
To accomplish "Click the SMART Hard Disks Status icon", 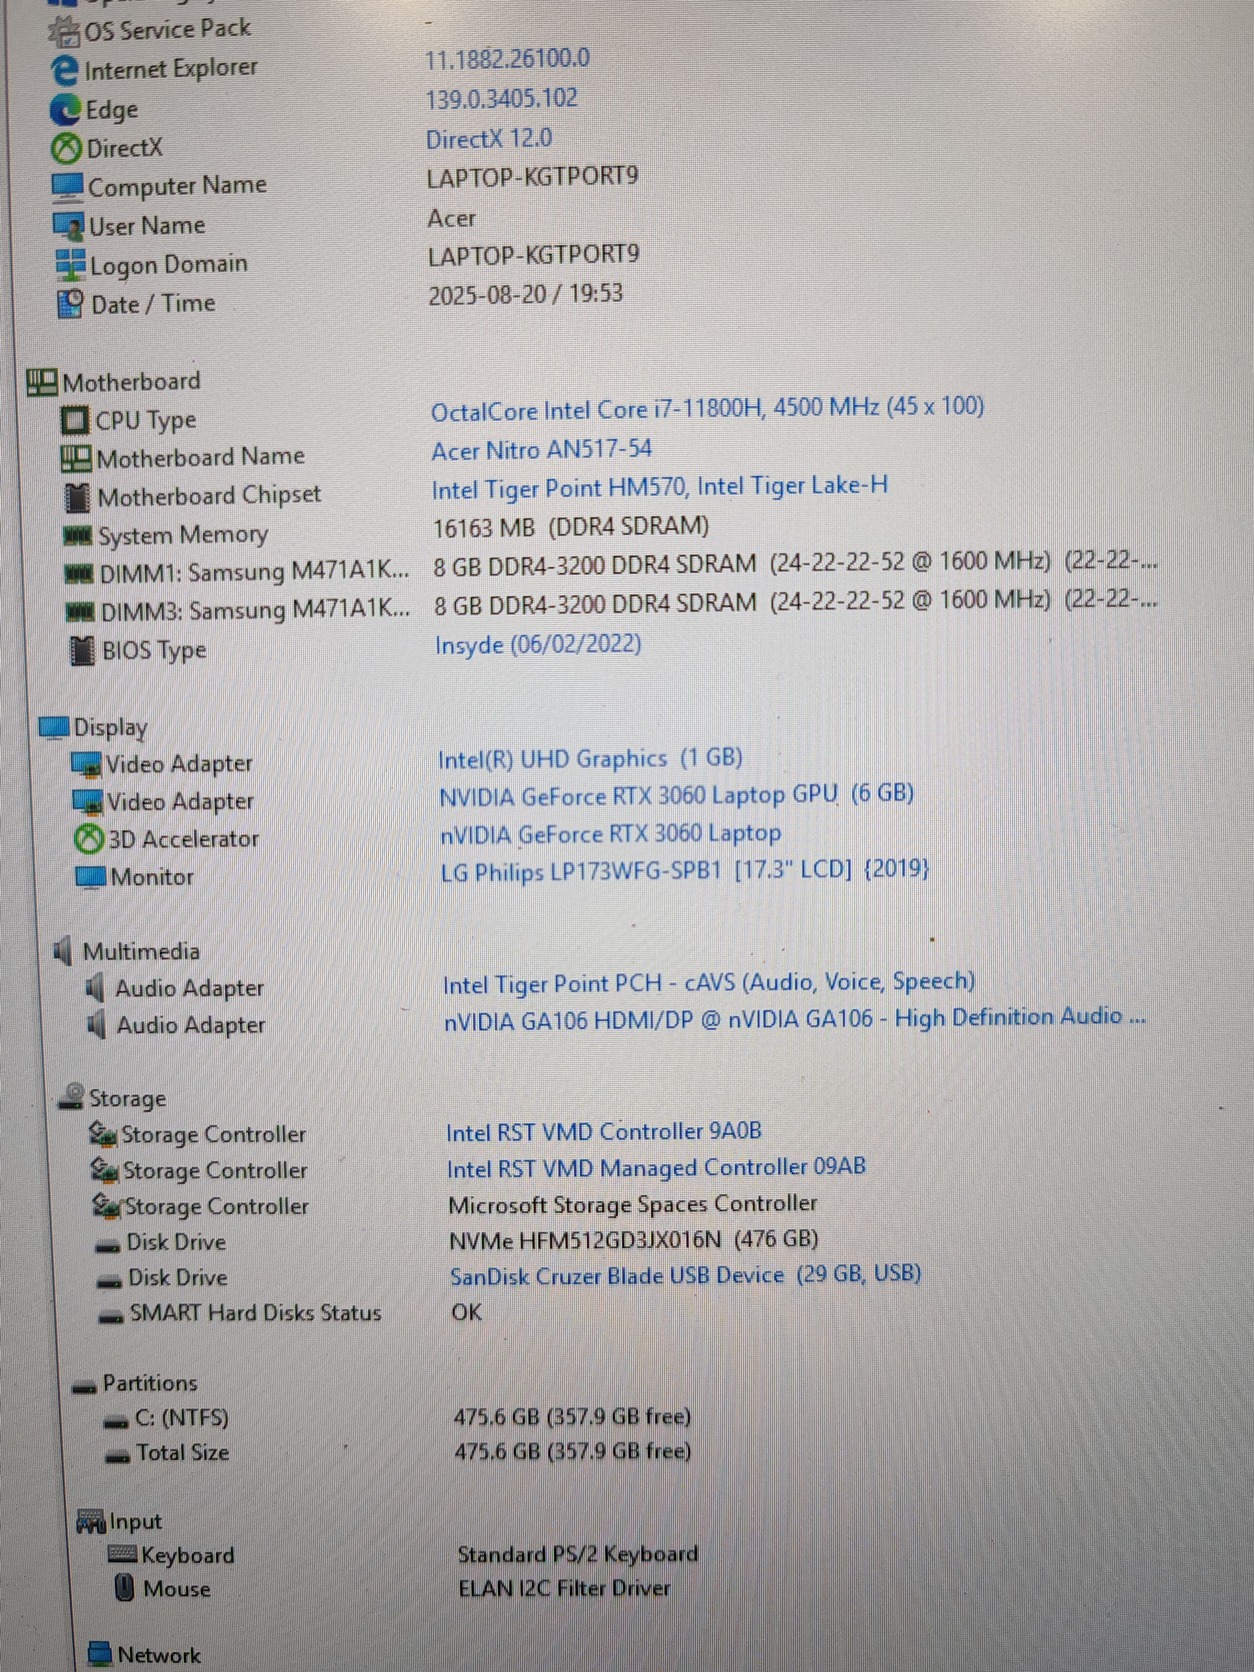I will 111,1318.
